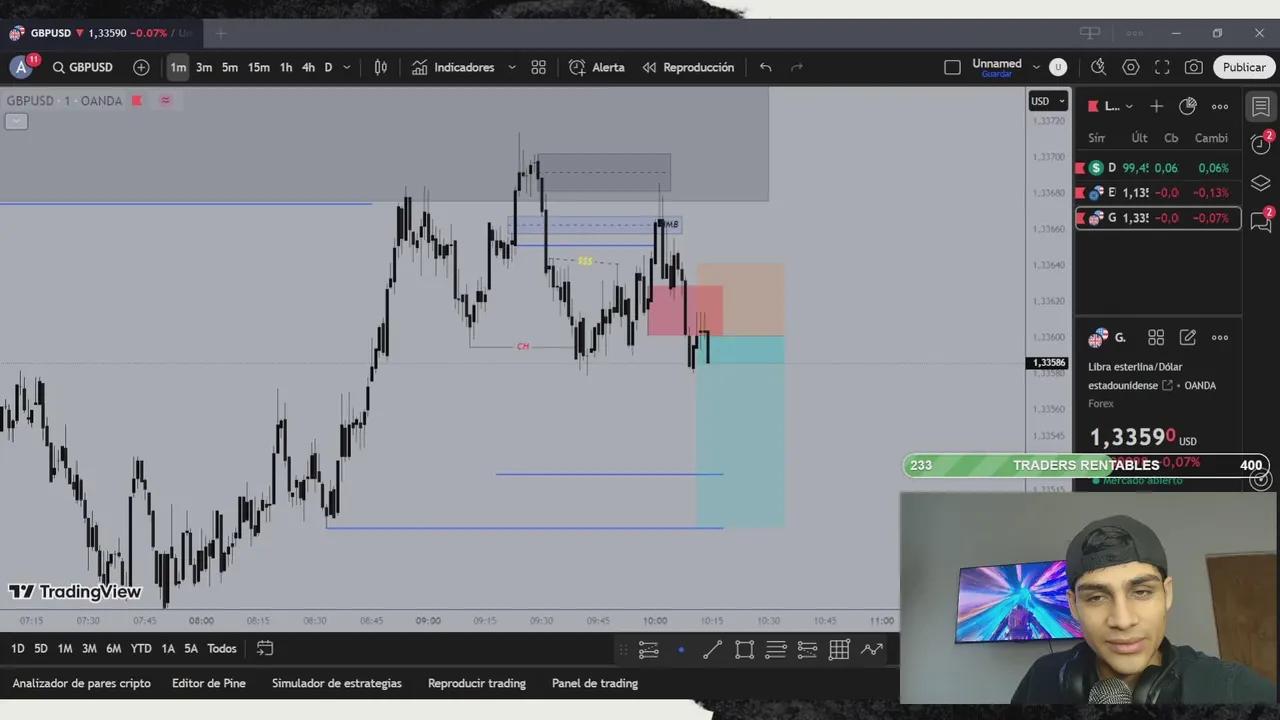1280x720 pixels.
Task: Select the 15m timeframe
Action: coord(259,67)
